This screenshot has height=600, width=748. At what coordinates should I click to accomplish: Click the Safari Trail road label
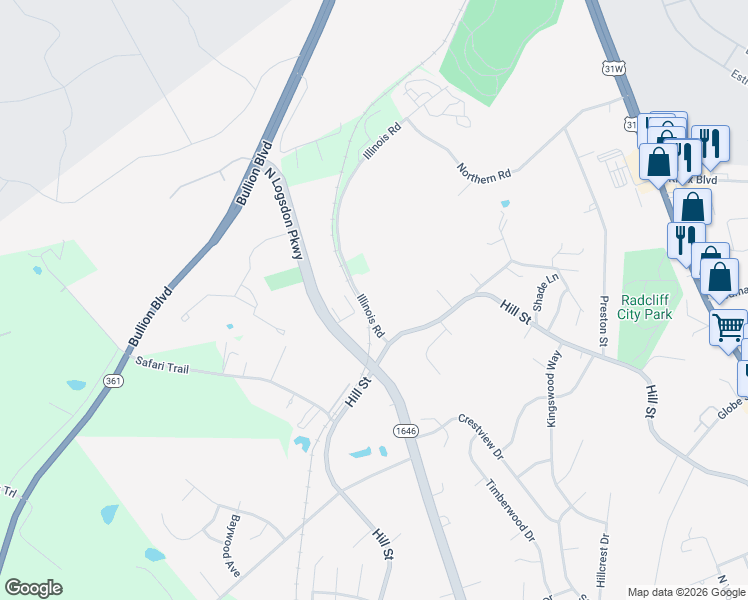click(x=162, y=365)
